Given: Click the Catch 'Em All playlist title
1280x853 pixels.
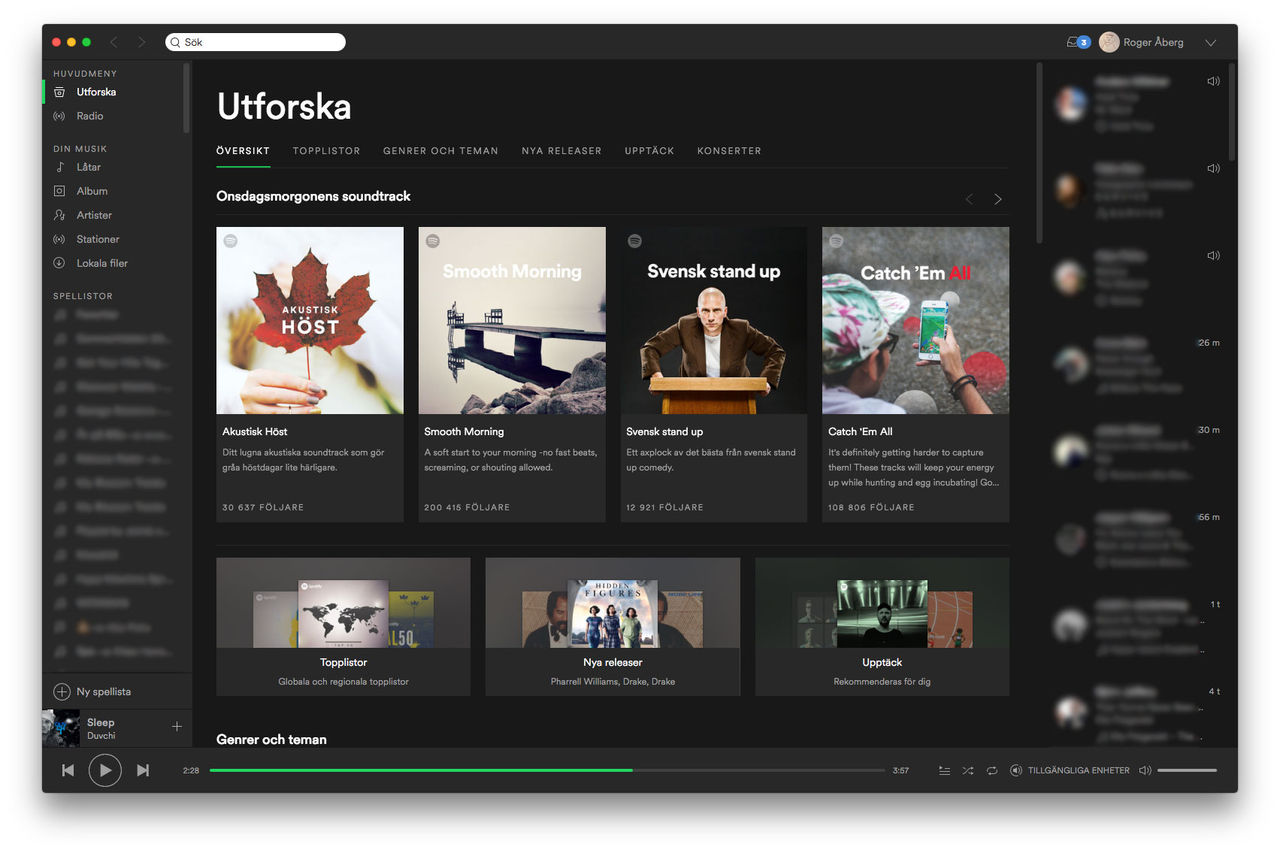Looking at the screenshot, I should 860,432.
